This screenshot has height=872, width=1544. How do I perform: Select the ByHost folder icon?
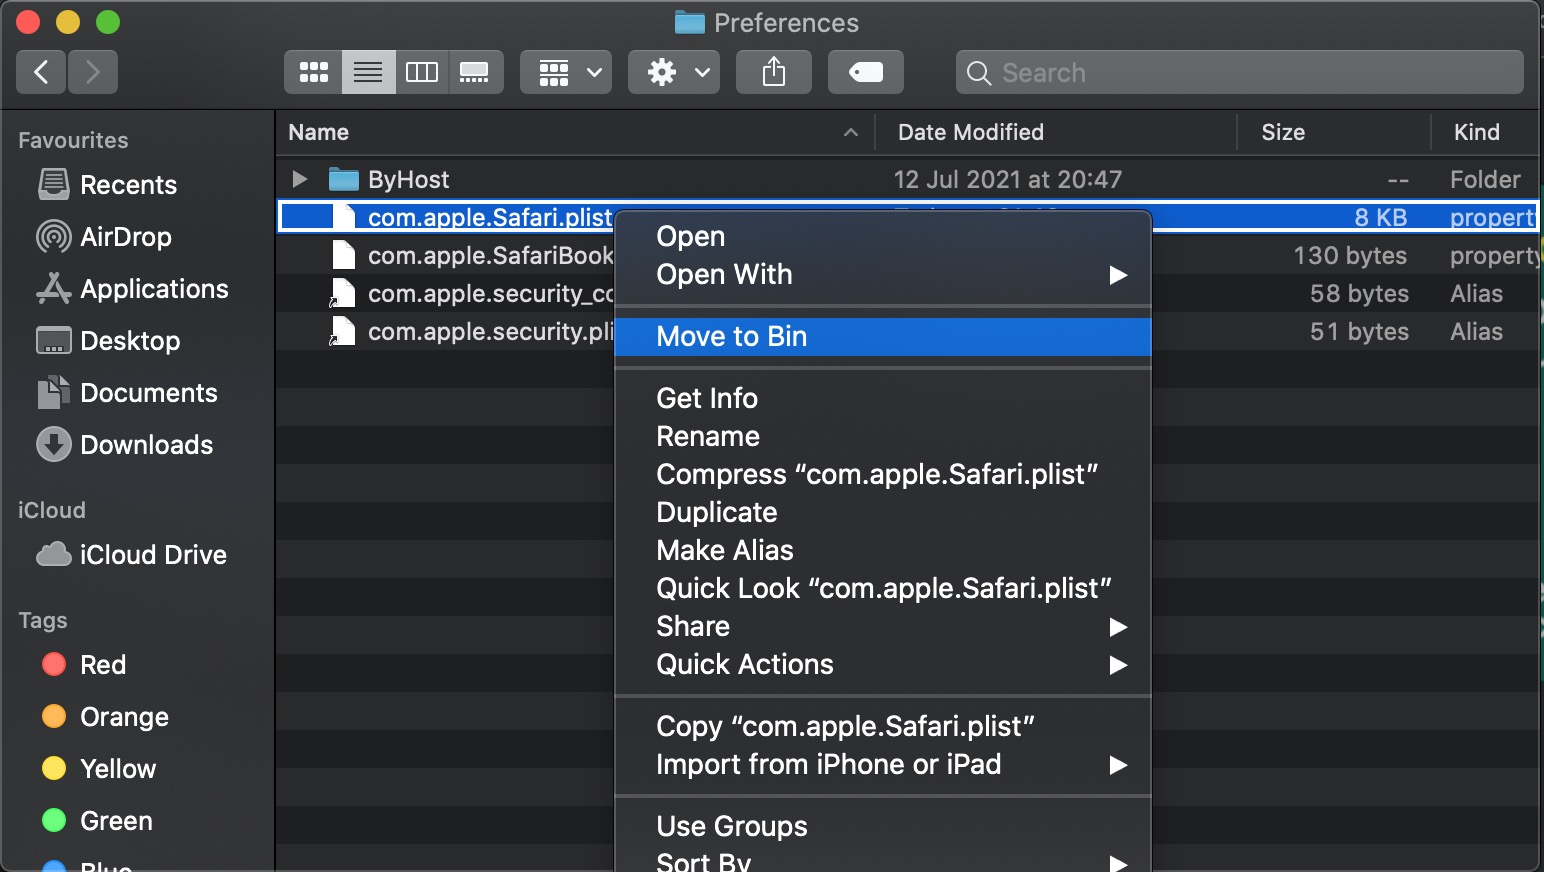(343, 179)
